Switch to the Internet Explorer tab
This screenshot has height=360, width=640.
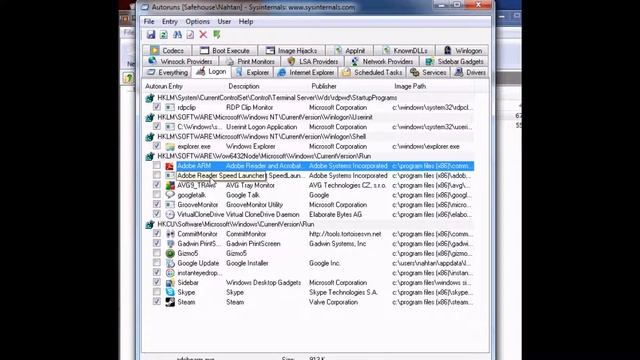pyautogui.click(x=306, y=73)
